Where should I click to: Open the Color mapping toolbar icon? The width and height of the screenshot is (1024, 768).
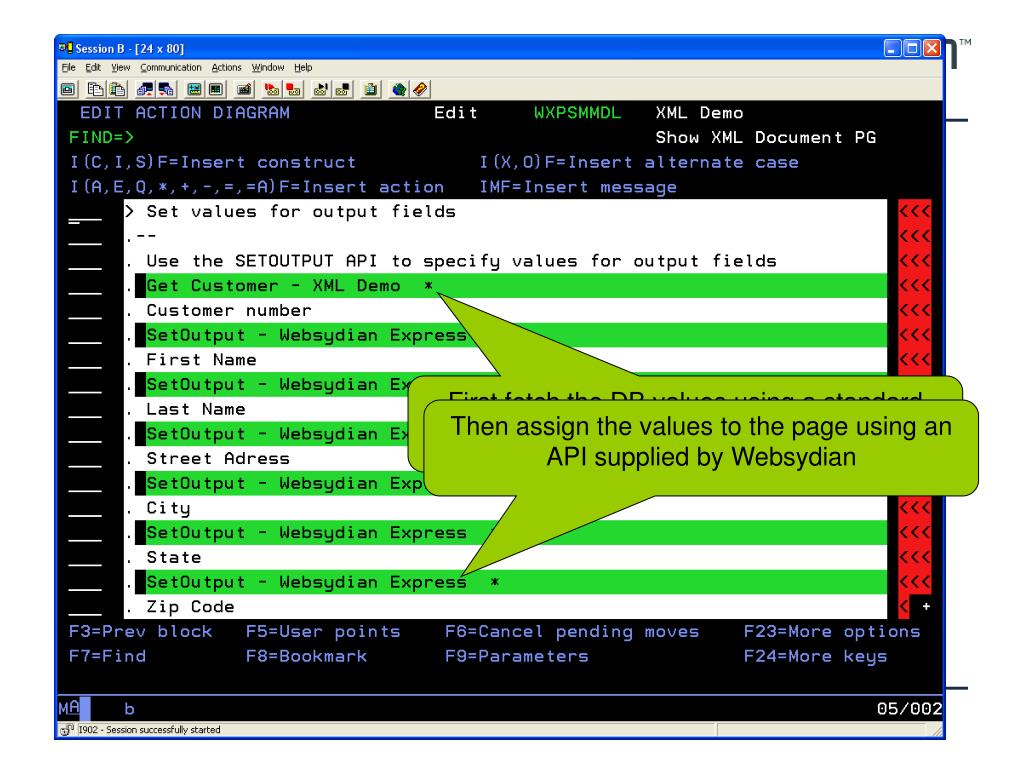(216, 89)
